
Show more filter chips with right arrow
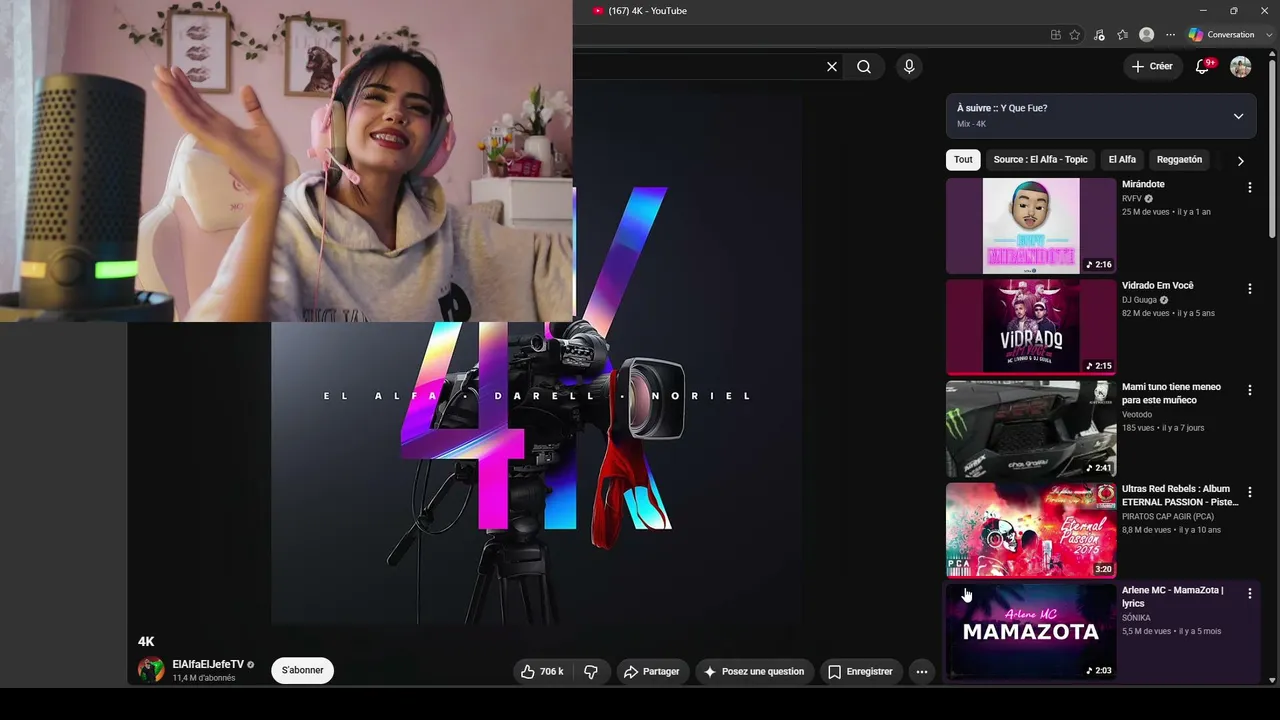[x=1240, y=160]
